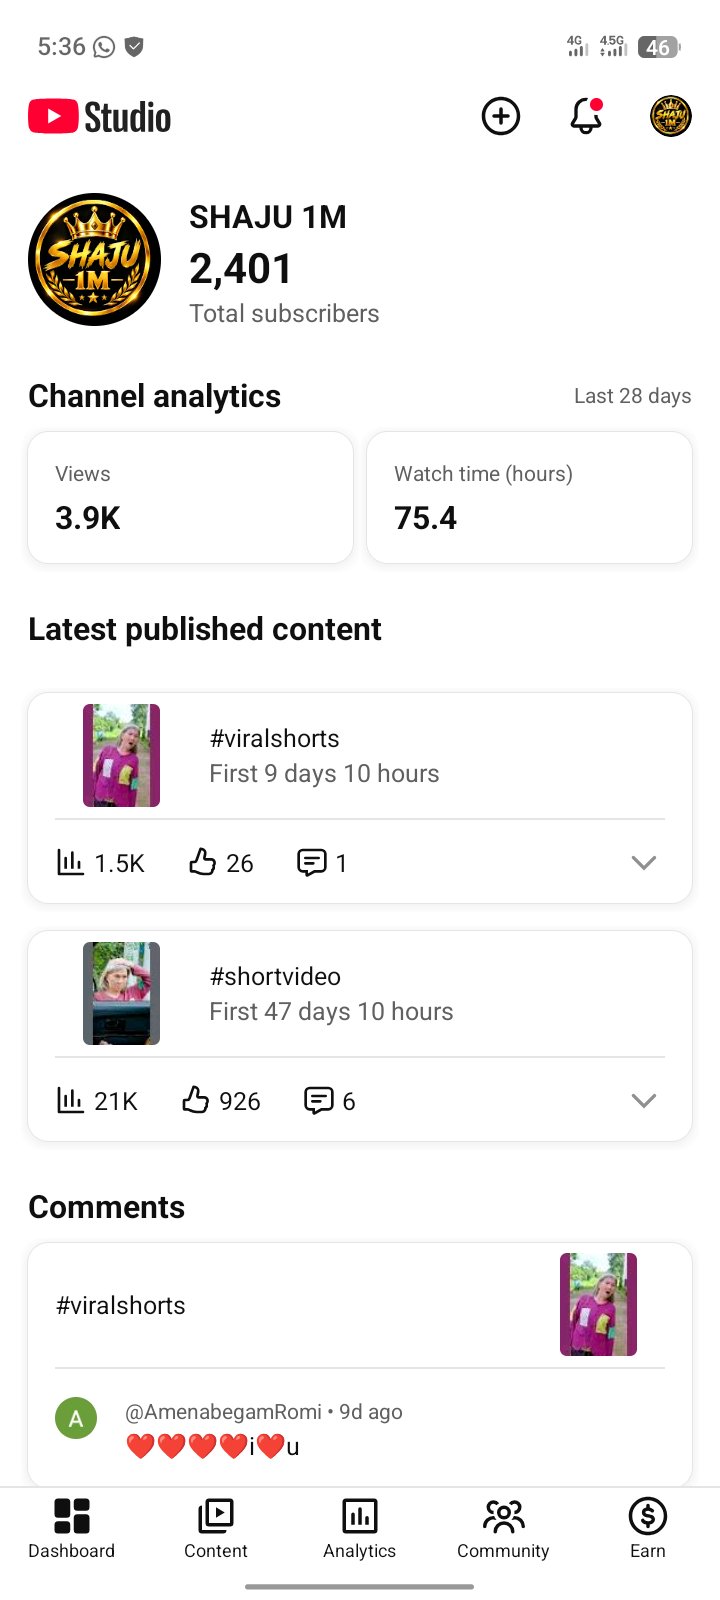Open the #viralshorts video thumbnail in Latest content

[x=121, y=755]
